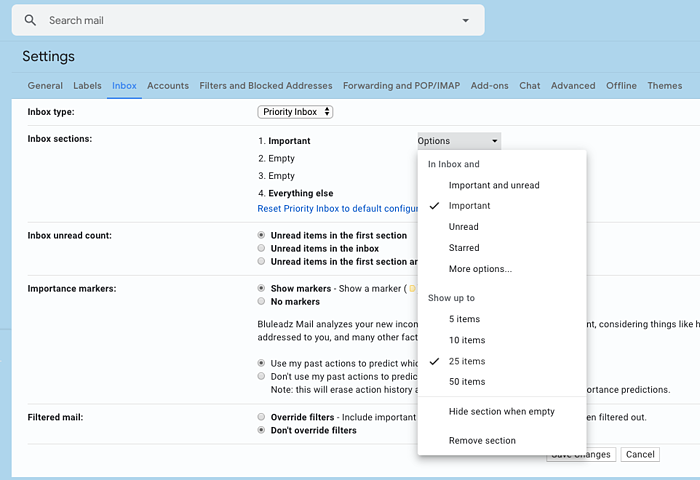Open the Themes settings tab
This screenshot has height=480, width=700.
click(665, 86)
